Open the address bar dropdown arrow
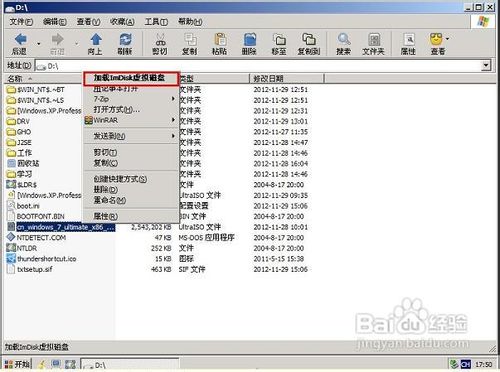 click(x=486, y=65)
